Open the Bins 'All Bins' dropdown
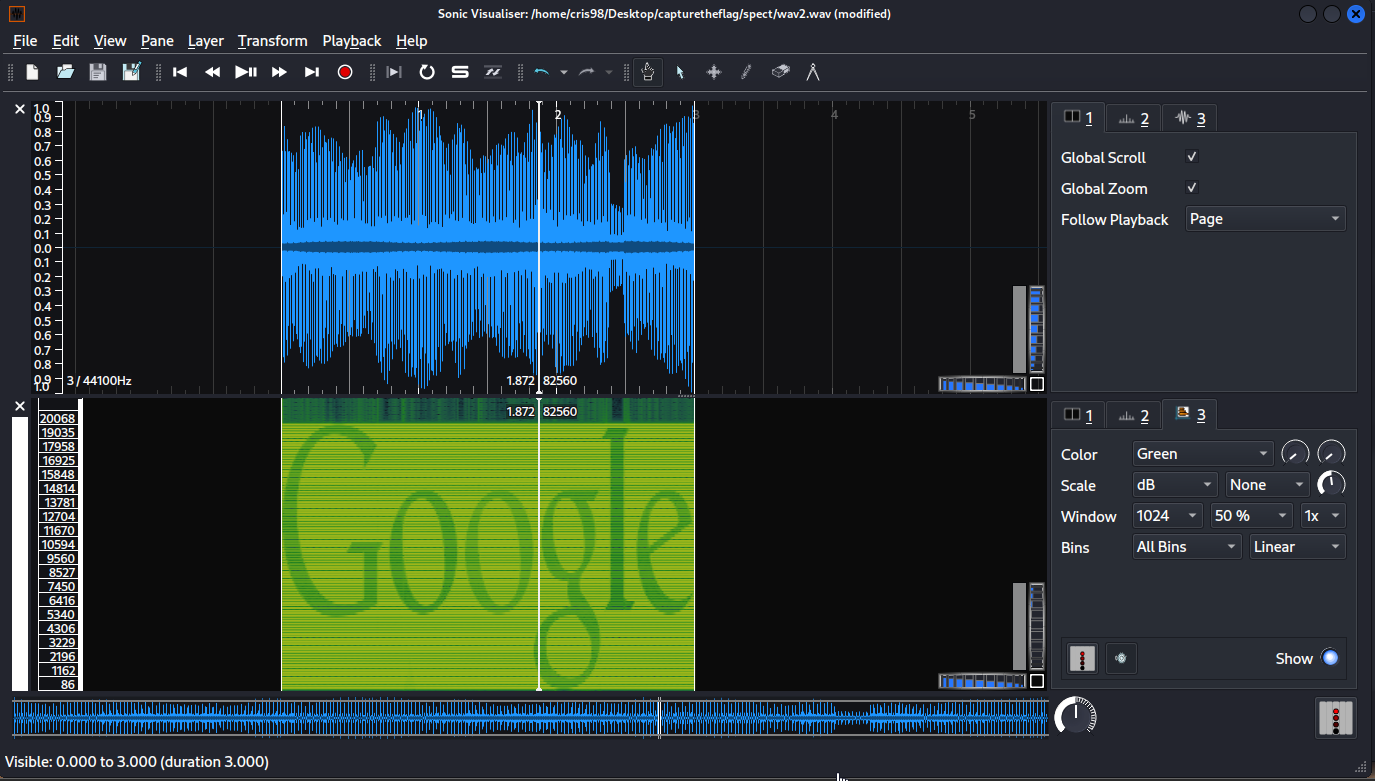This screenshot has height=781, width=1375. pyautogui.click(x=1187, y=547)
